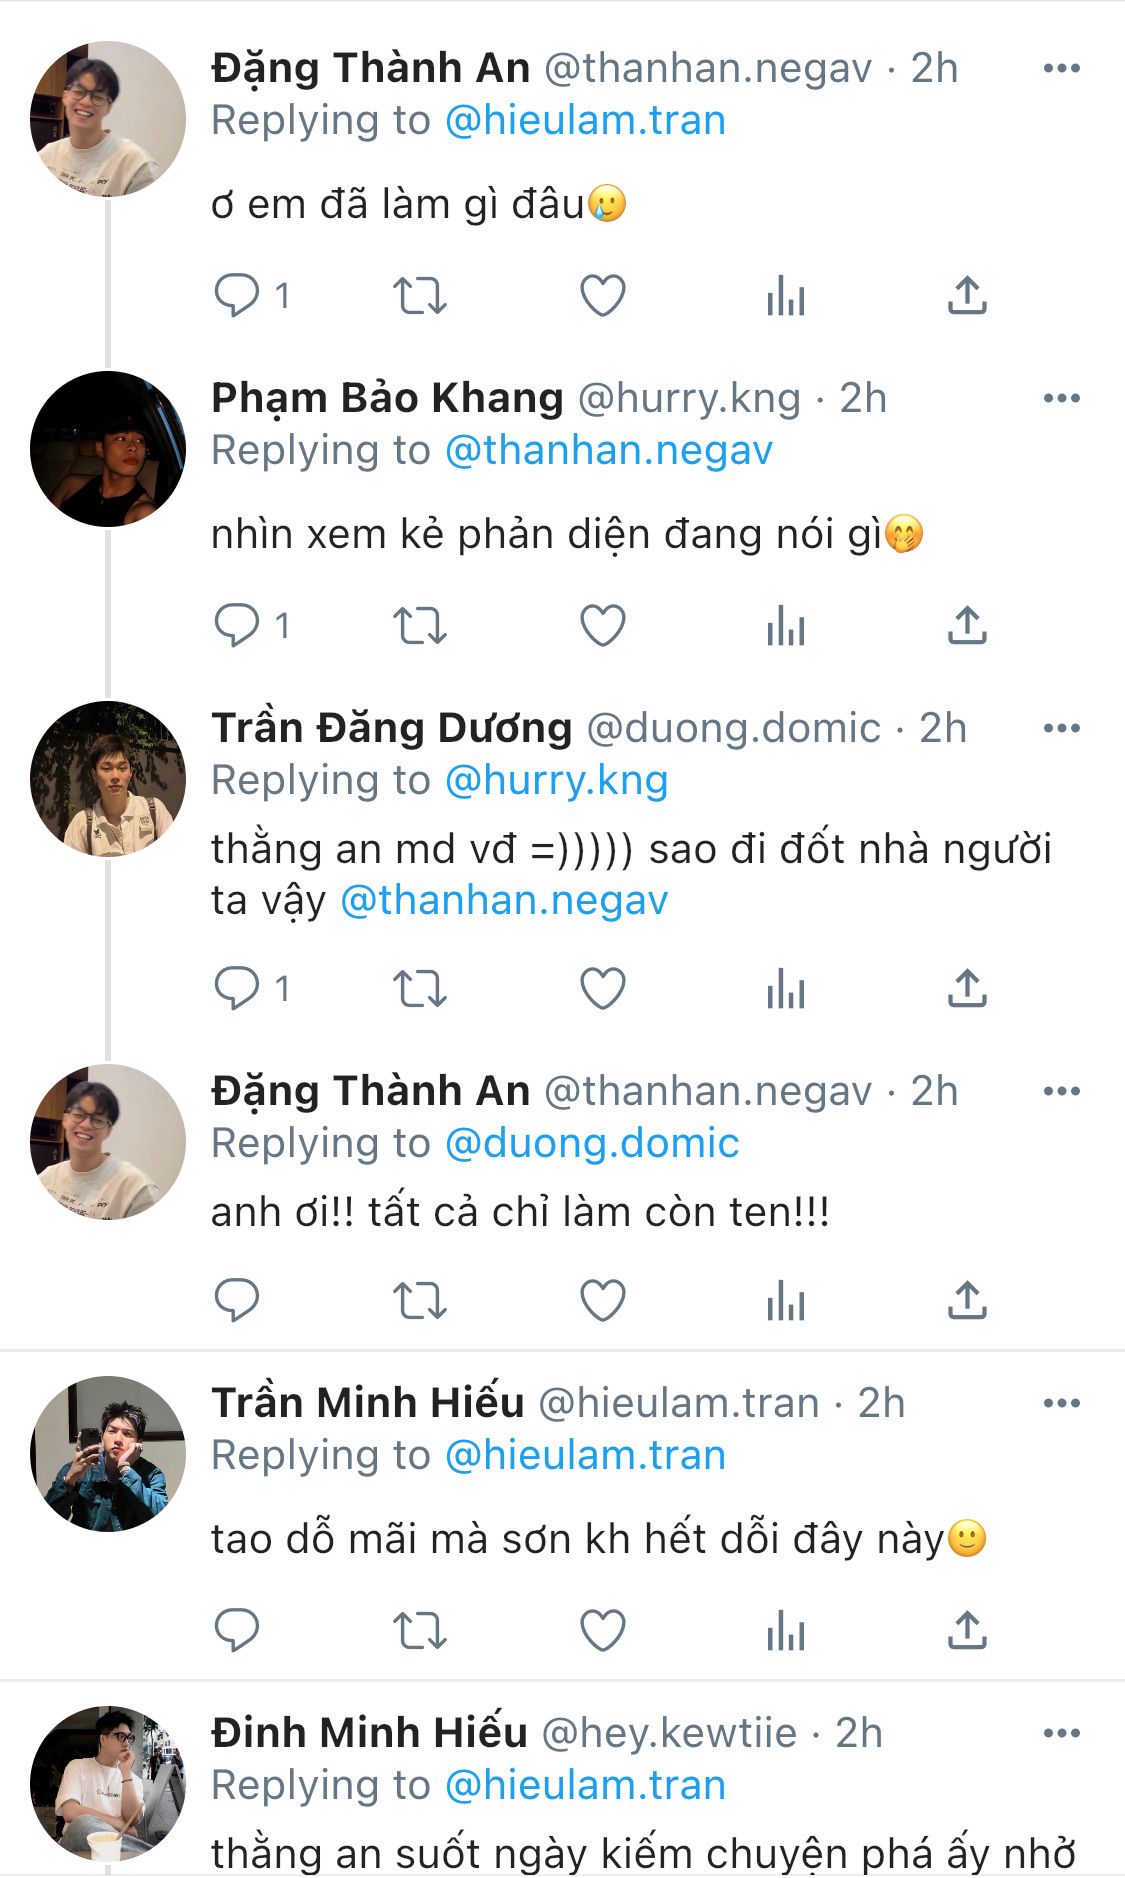The width and height of the screenshot is (1125, 1878).
Task: Reply to Đặng Thành An's first tweet
Action: [237, 296]
